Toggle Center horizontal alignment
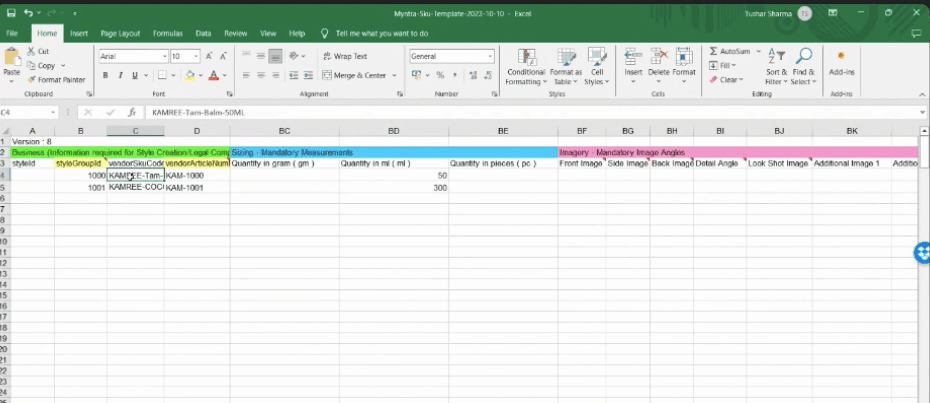 [260, 75]
